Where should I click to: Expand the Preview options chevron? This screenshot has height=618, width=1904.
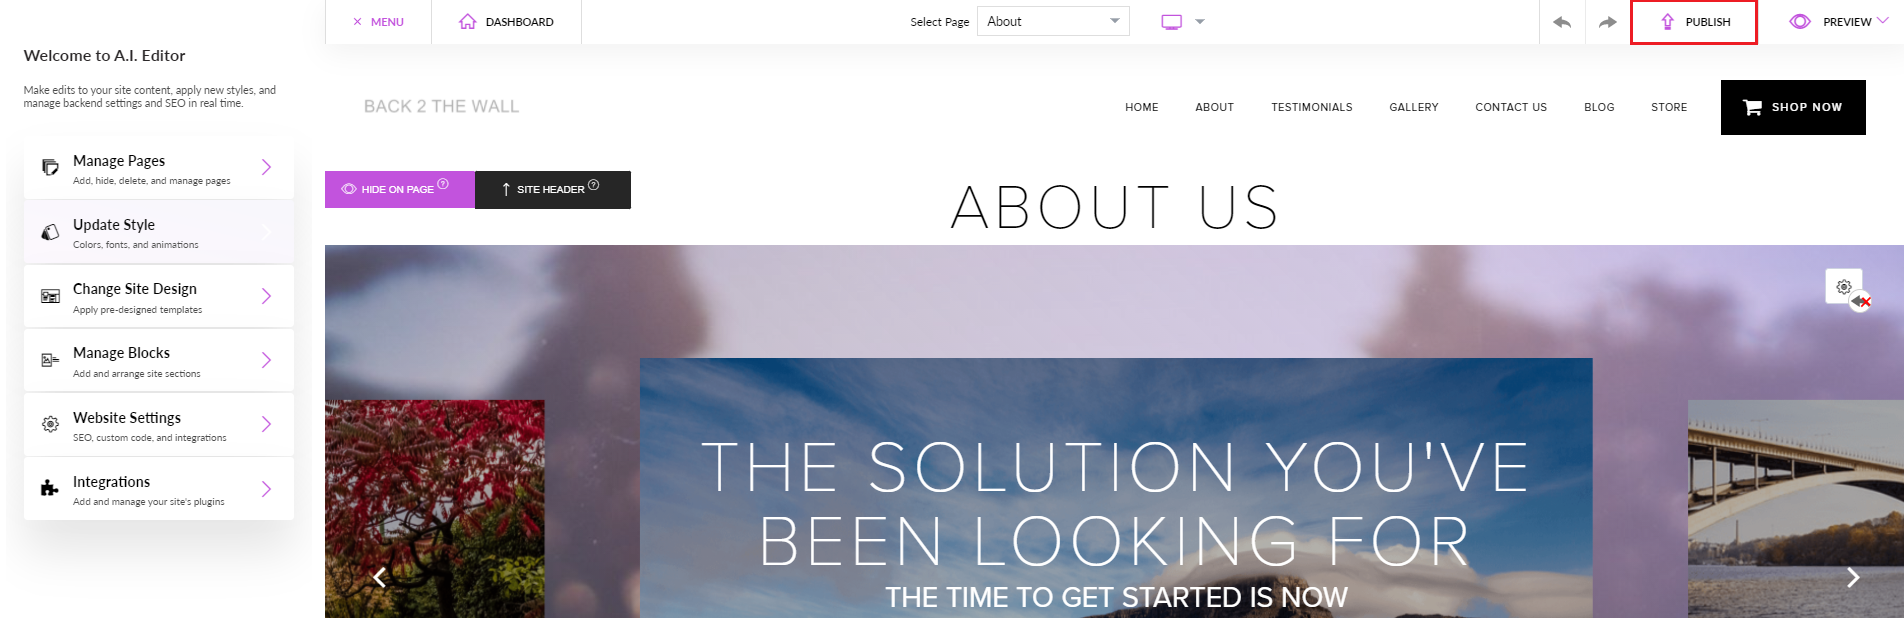click(1883, 21)
